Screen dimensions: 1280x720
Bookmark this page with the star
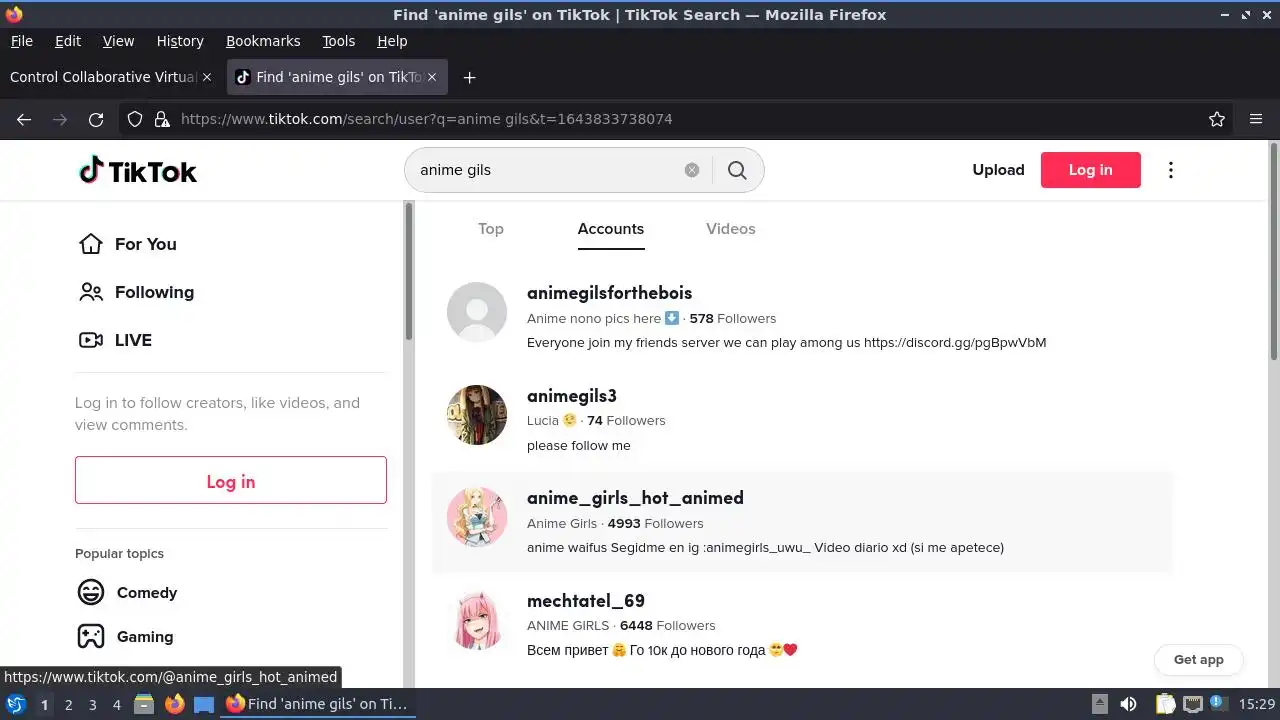1217,119
